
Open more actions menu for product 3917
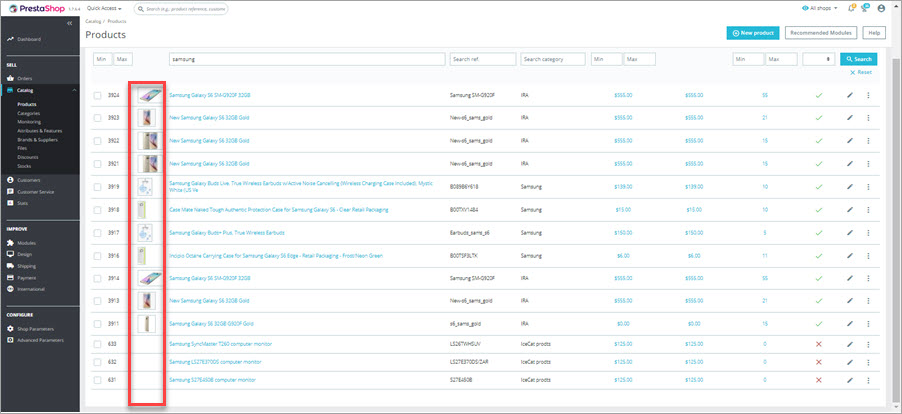coord(868,233)
